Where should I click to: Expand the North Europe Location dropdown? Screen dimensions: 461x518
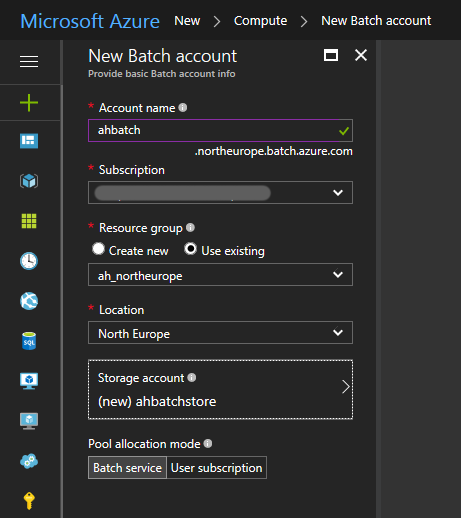click(220, 332)
